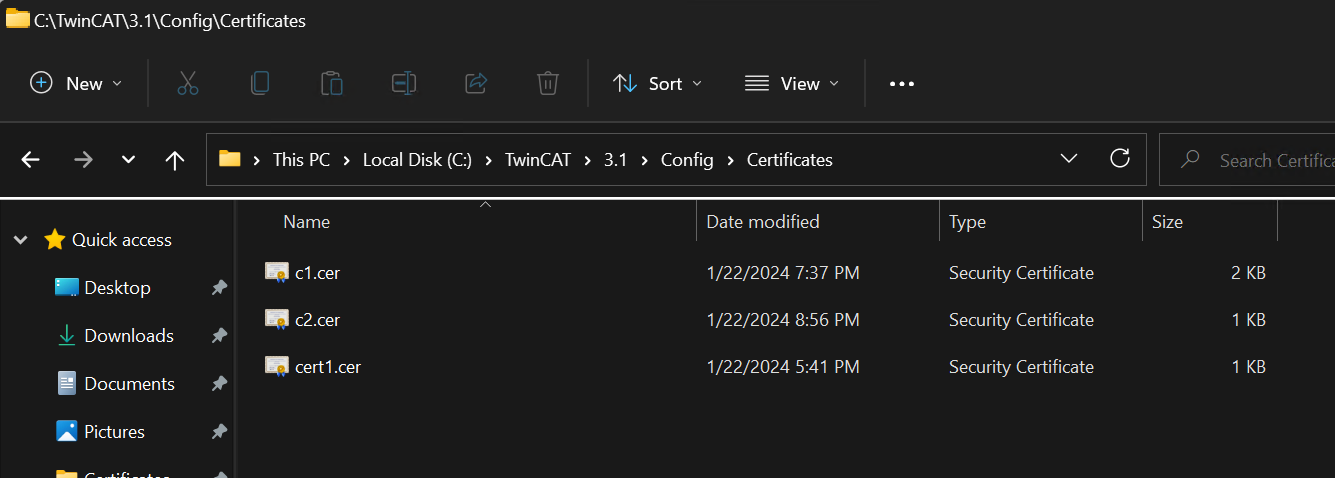Go back with the Back arrow
The image size is (1335, 478).
tap(31, 160)
